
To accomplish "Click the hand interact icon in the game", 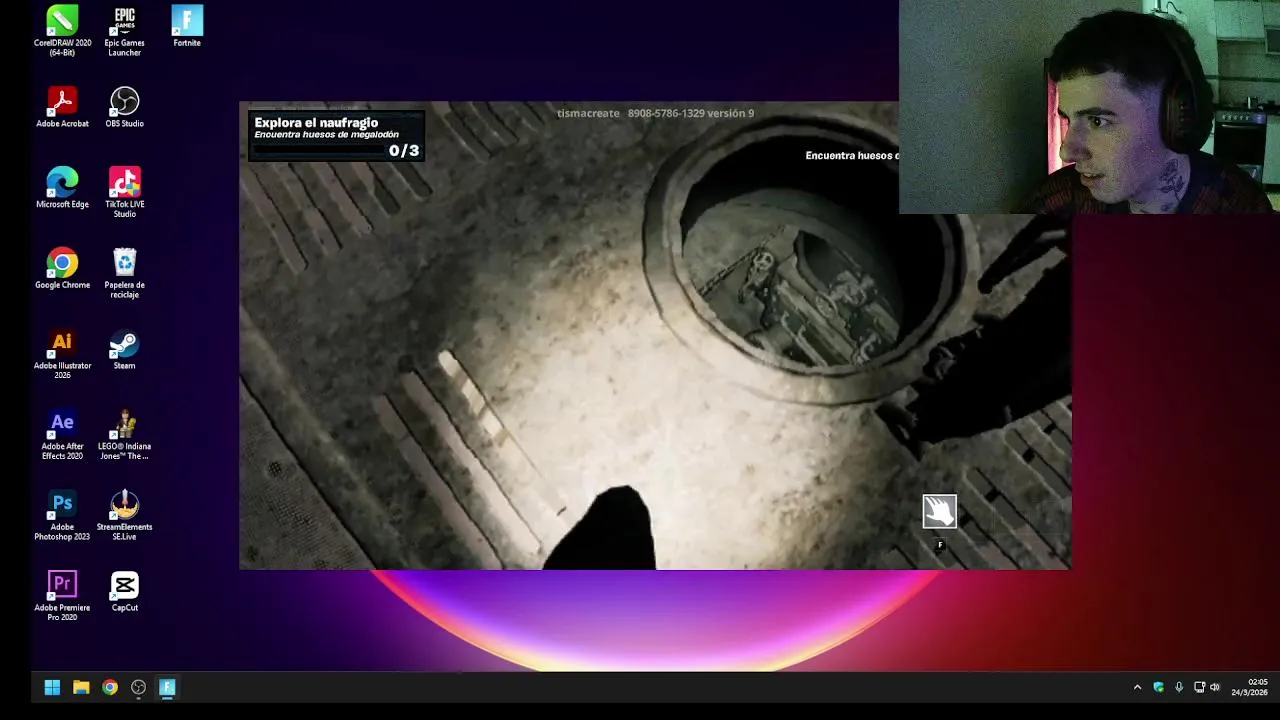I will click(x=939, y=512).
